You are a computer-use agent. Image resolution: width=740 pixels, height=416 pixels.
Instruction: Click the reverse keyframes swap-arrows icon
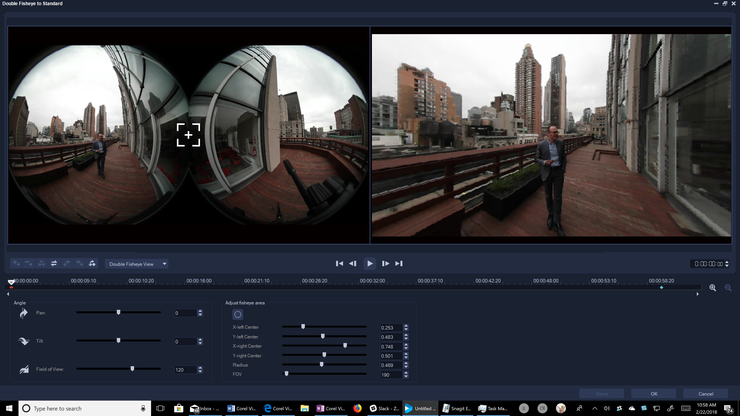point(54,263)
